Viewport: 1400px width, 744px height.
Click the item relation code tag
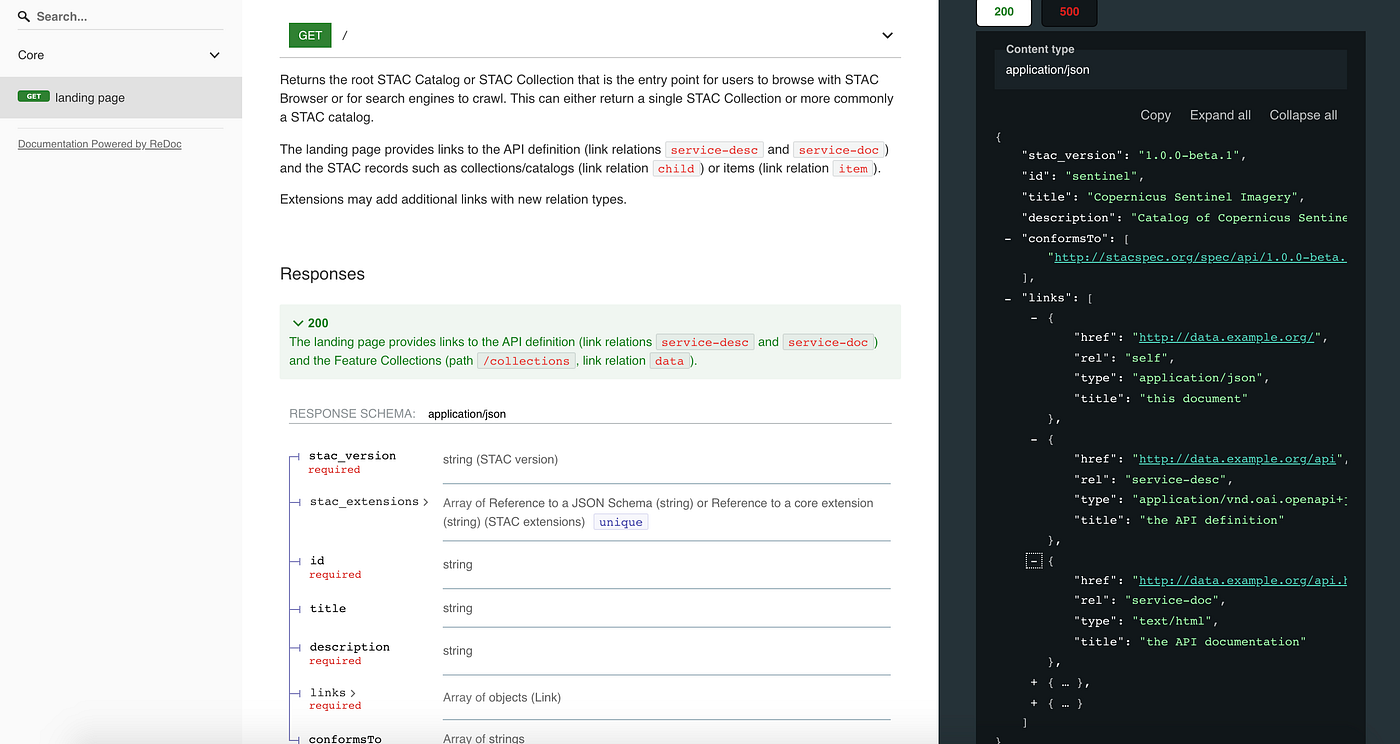coord(853,169)
